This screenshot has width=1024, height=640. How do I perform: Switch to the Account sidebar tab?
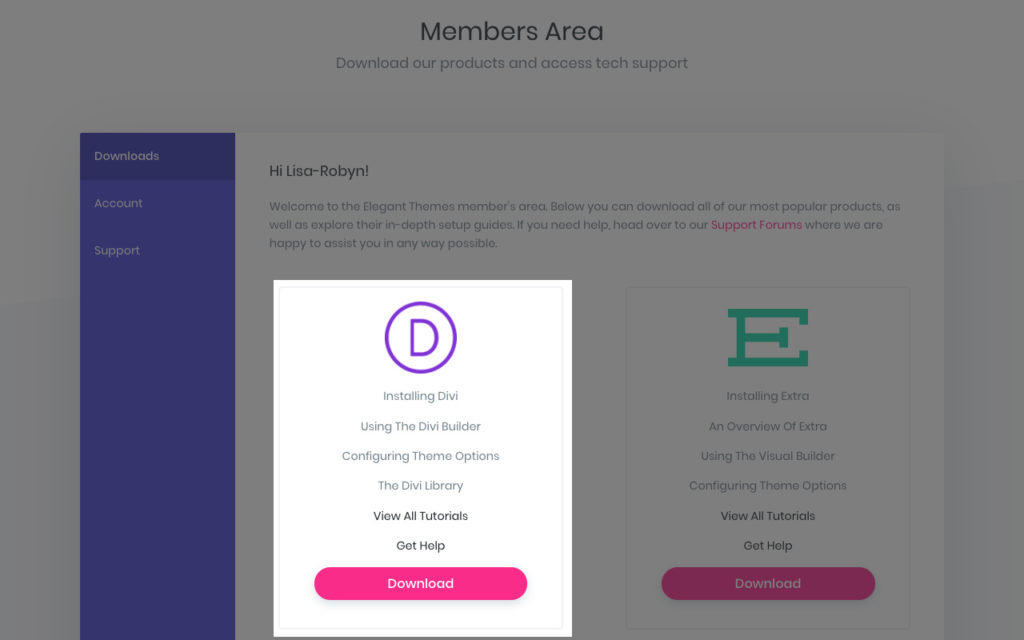(x=157, y=203)
